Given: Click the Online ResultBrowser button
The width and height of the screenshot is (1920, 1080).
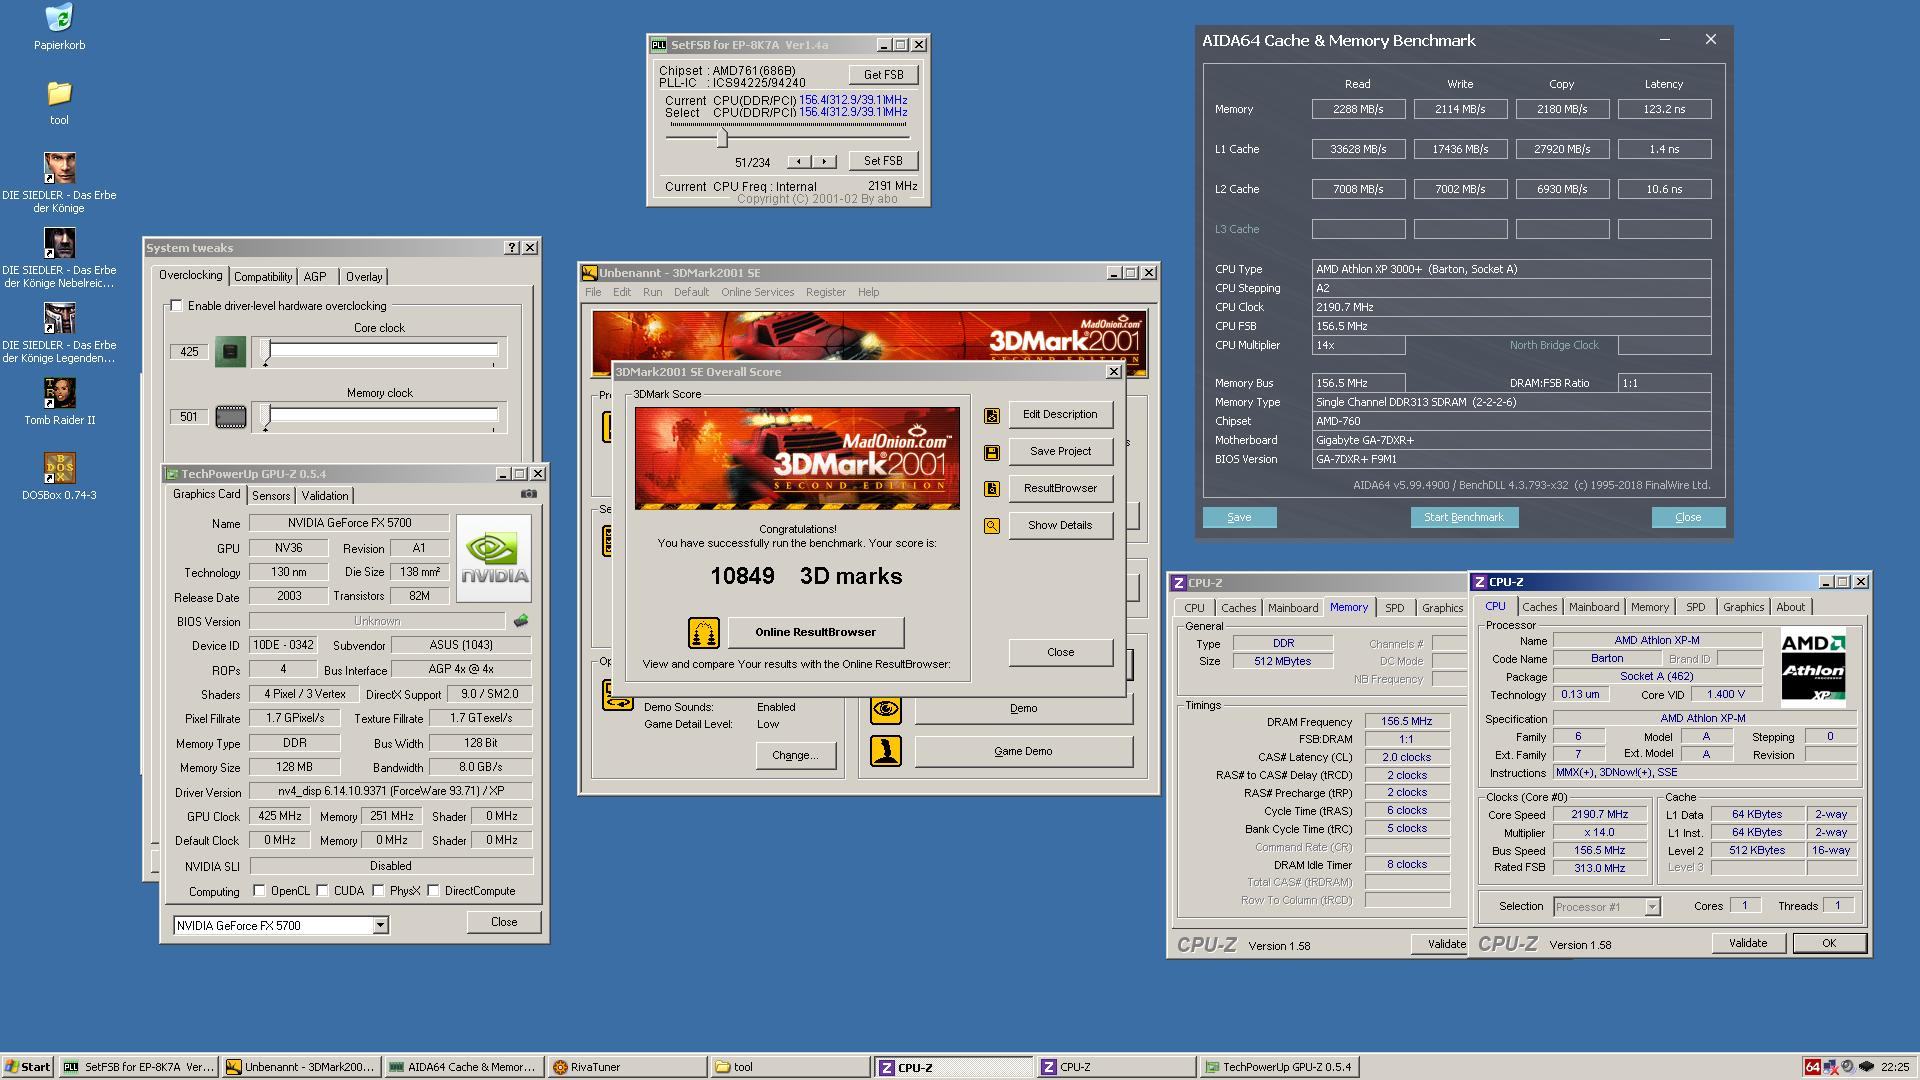Looking at the screenshot, I should point(815,633).
